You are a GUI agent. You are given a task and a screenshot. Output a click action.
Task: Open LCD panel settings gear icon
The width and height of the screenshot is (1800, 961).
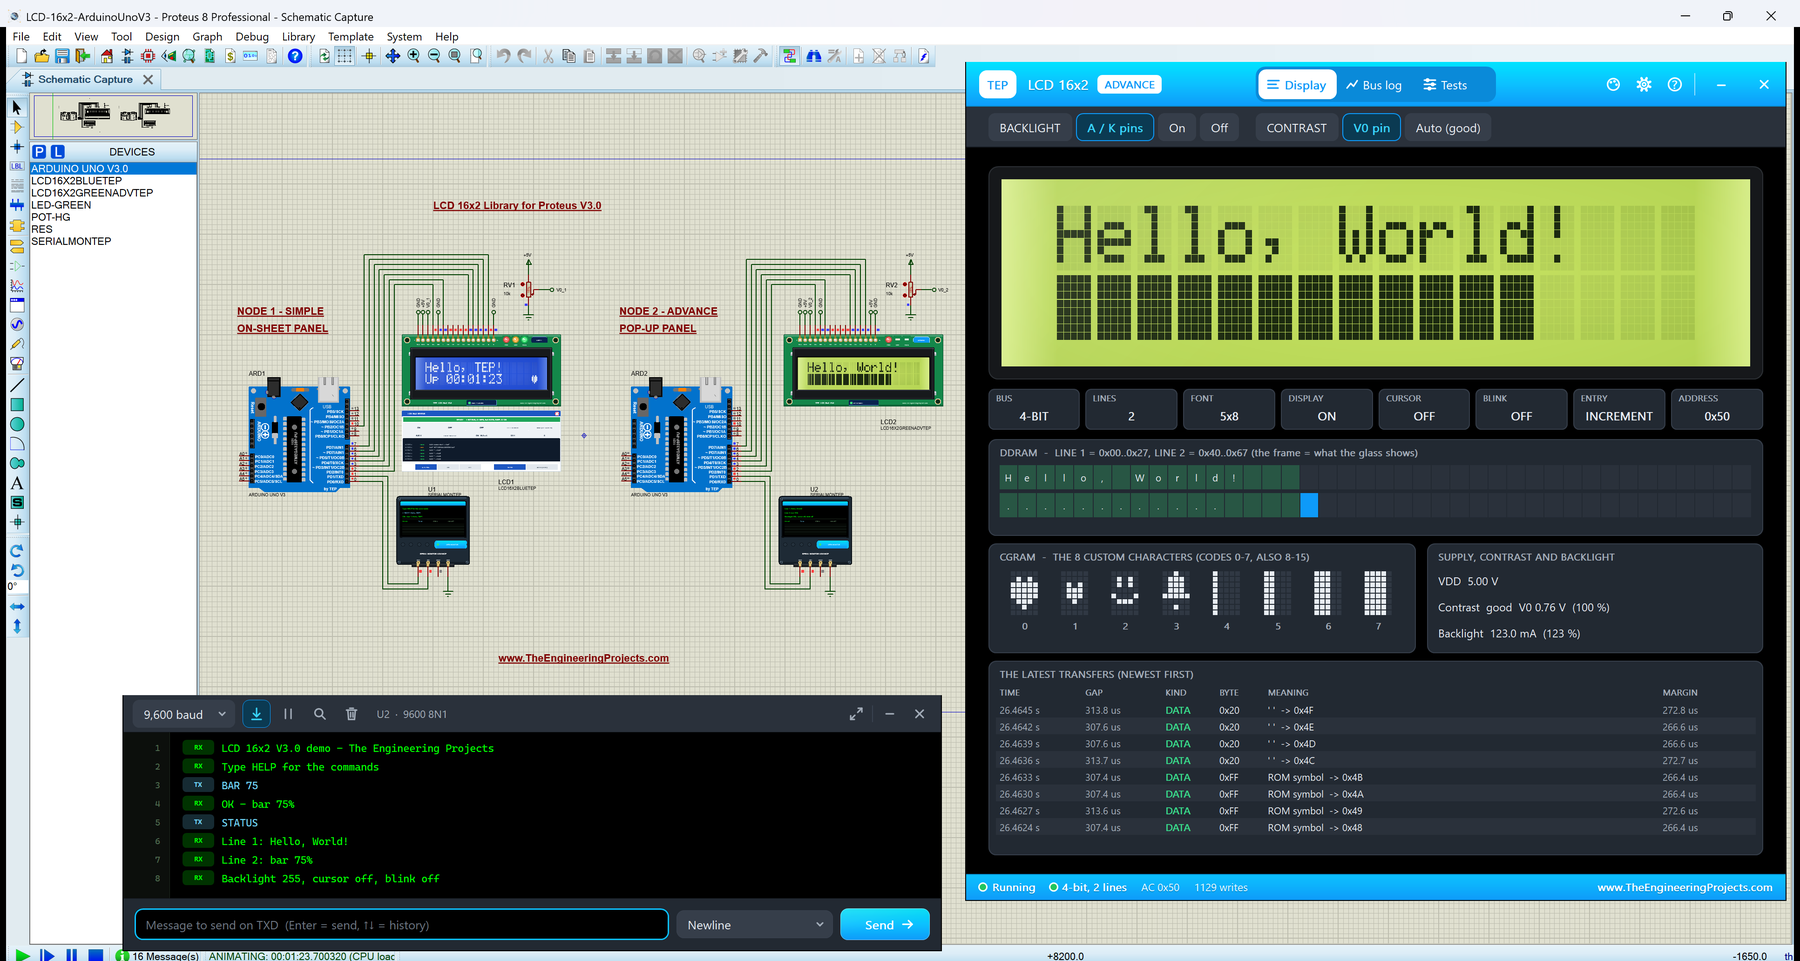1644,85
